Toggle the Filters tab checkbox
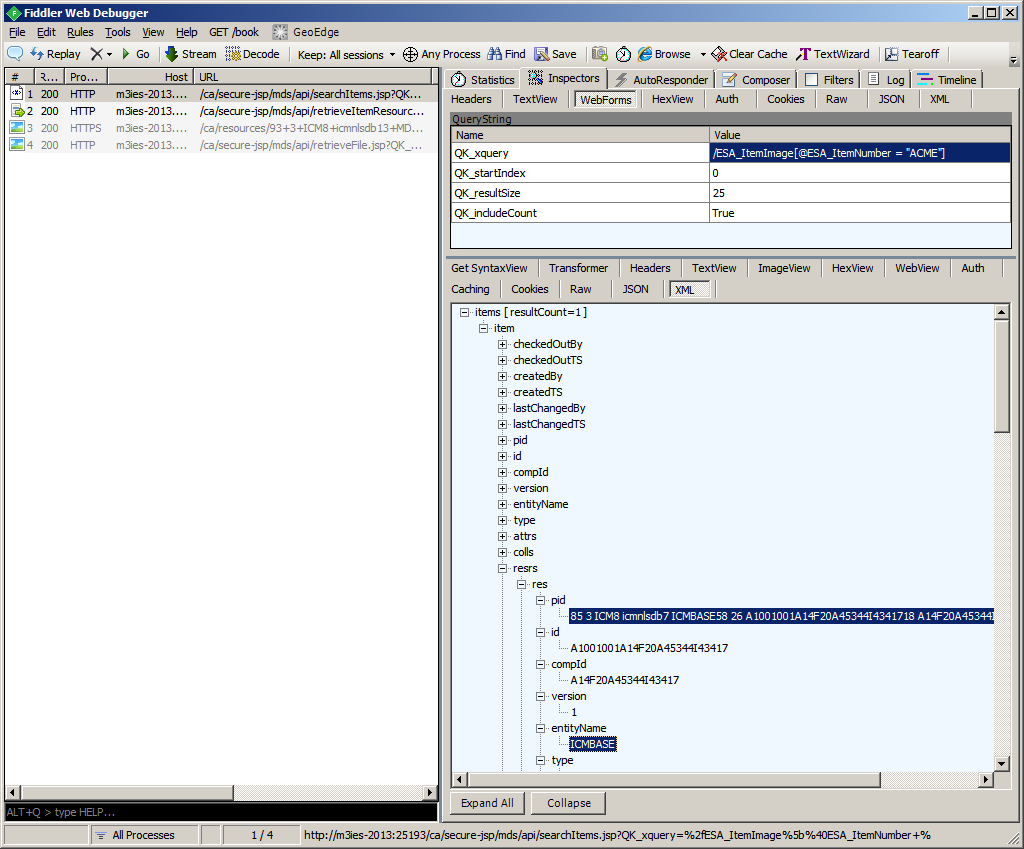The width and height of the screenshot is (1024, 849). point(811,80)
